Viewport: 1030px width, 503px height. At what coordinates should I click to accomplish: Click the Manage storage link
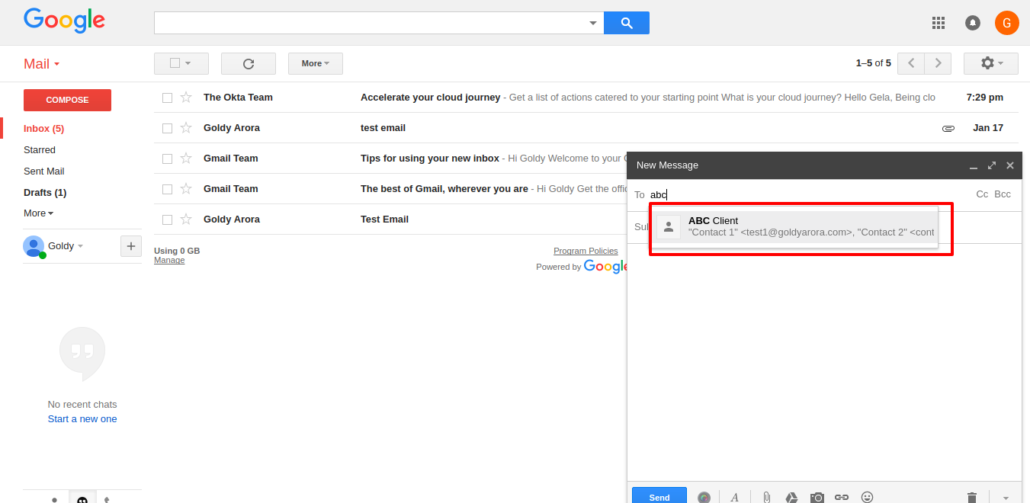169,261
